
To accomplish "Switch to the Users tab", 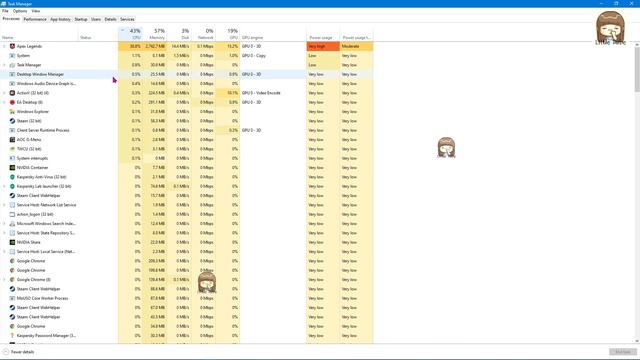I will (96, 19).
